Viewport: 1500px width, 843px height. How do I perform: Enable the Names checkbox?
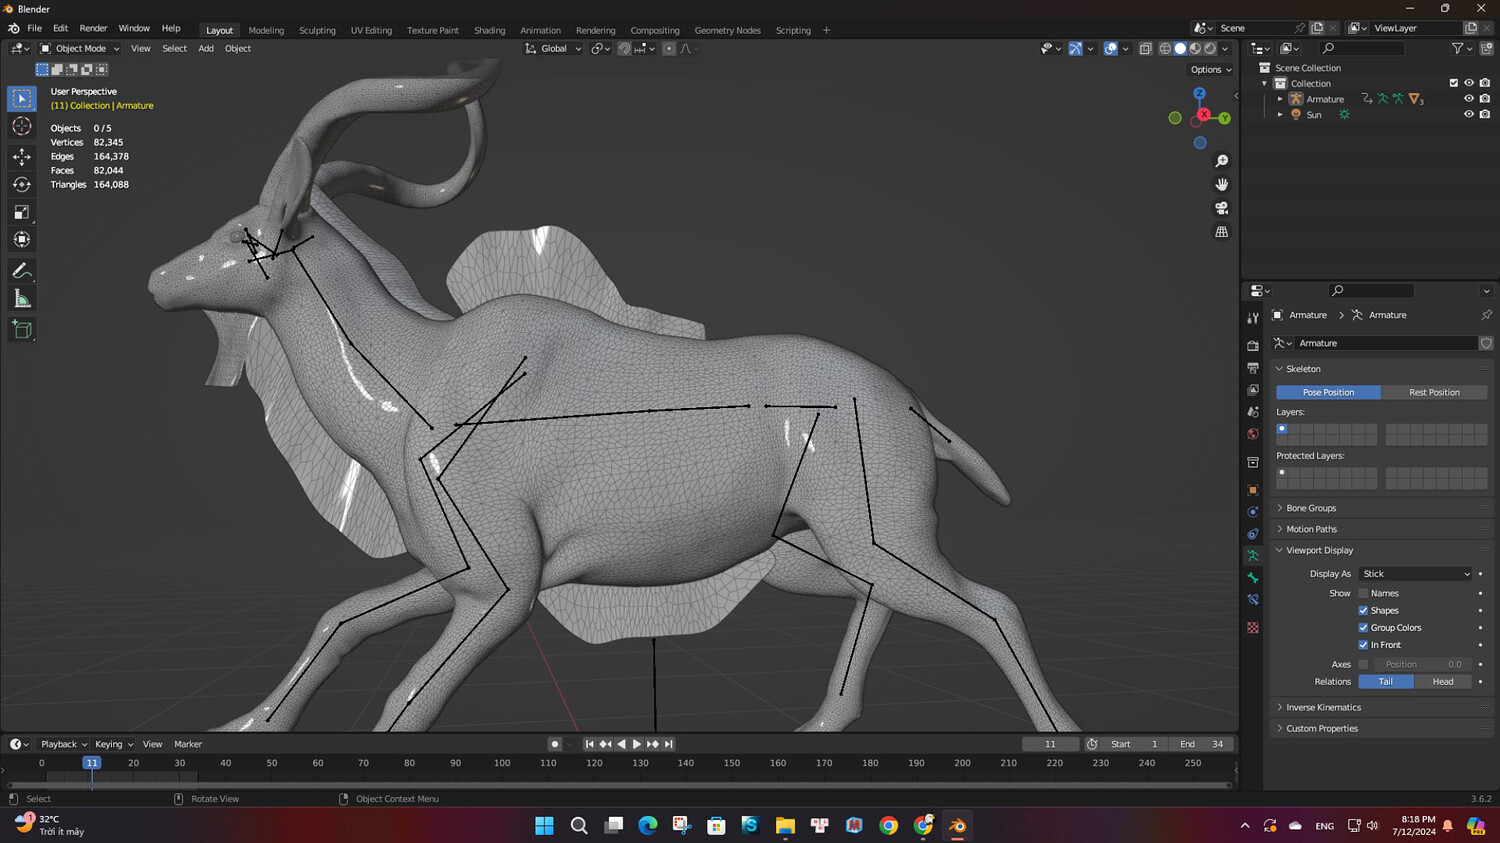point(1363,594)
